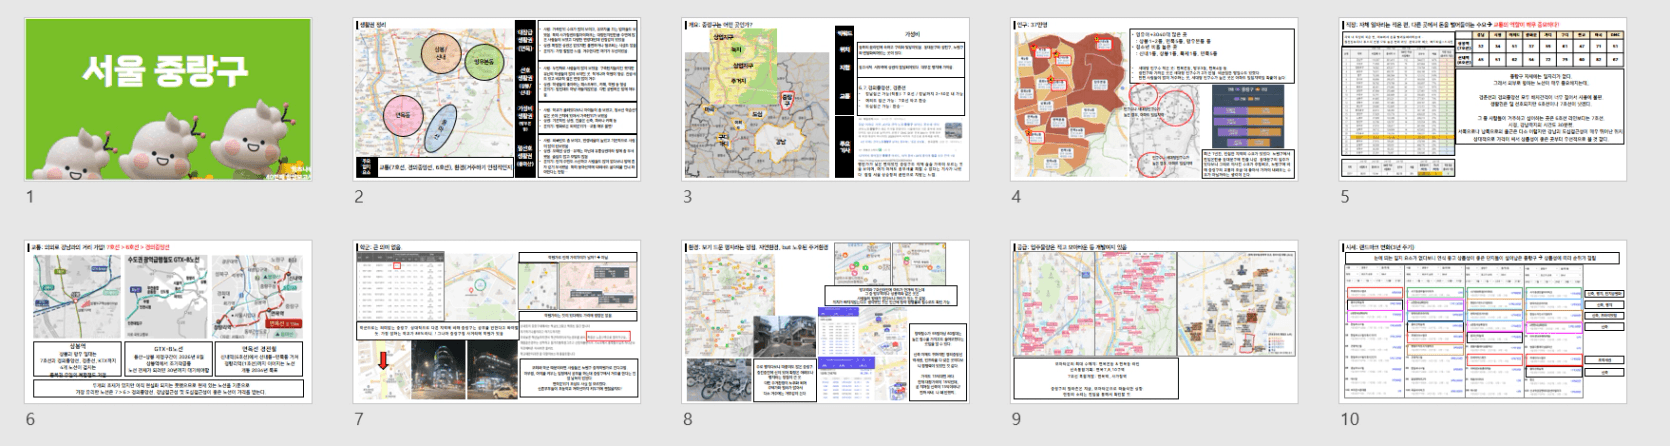Click slide number 3 label
Viewport: 1670px width, 446px height.
(x=688, y=196)
